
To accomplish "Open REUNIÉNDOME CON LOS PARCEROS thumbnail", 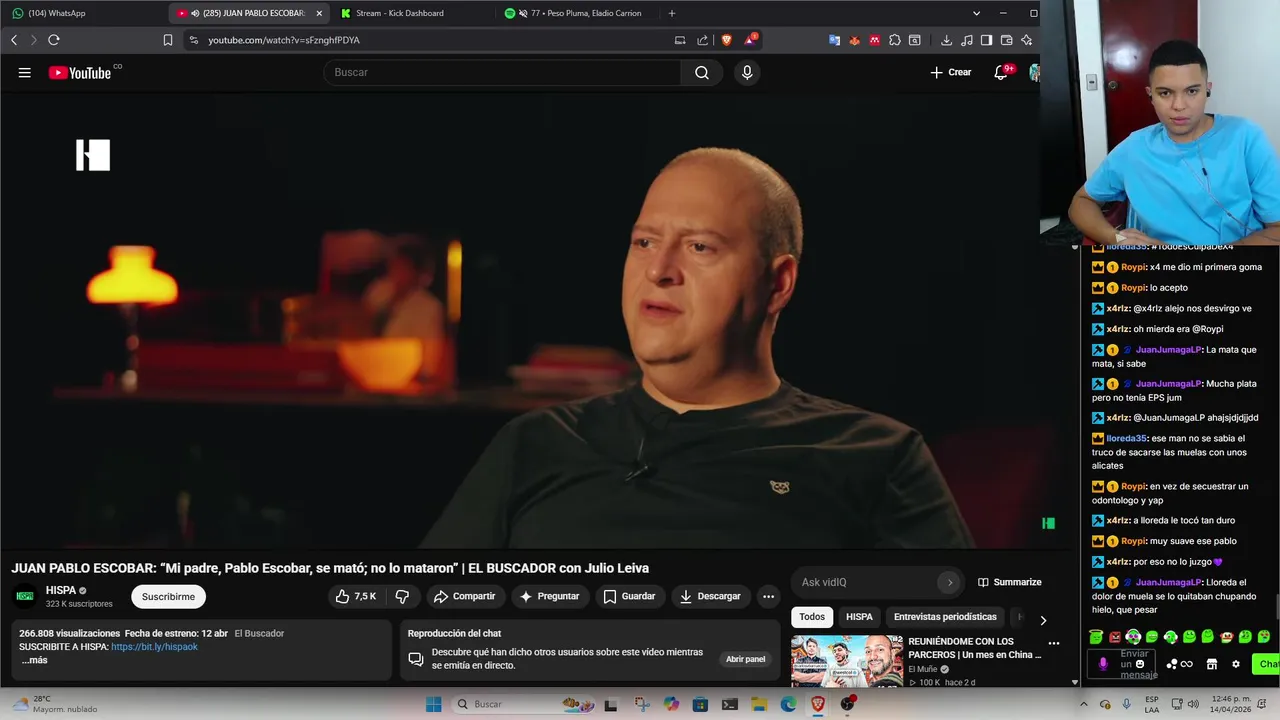I will point(846,660).
